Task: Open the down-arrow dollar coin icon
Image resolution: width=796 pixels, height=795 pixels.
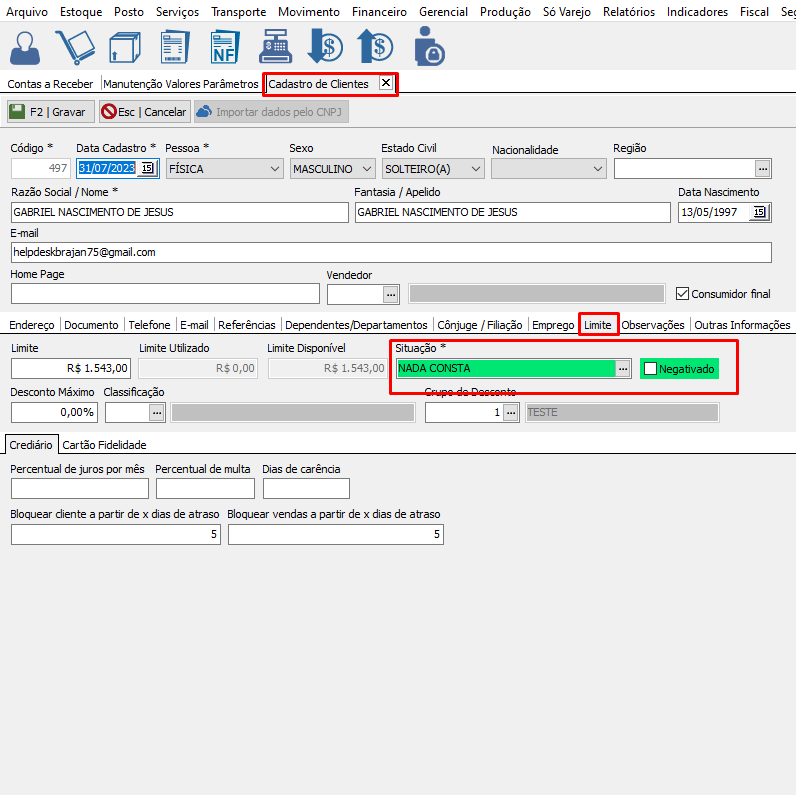Action: [x=325, y=47]
